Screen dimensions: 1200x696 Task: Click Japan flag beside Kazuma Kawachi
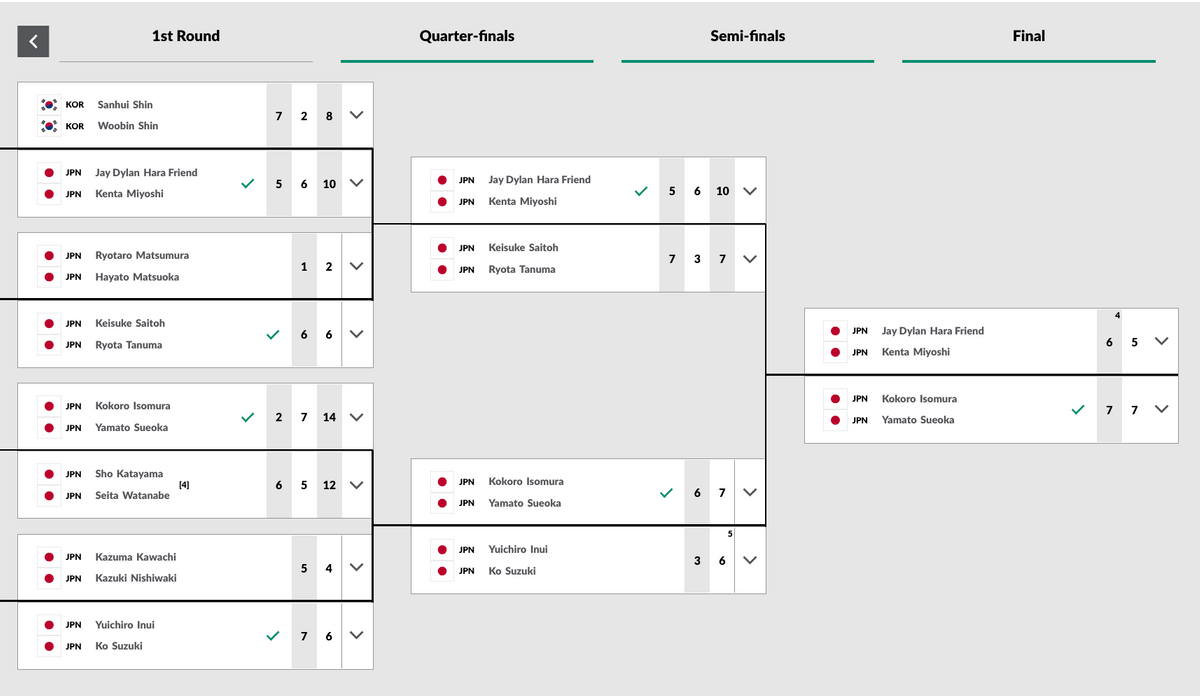pos(48,557)
